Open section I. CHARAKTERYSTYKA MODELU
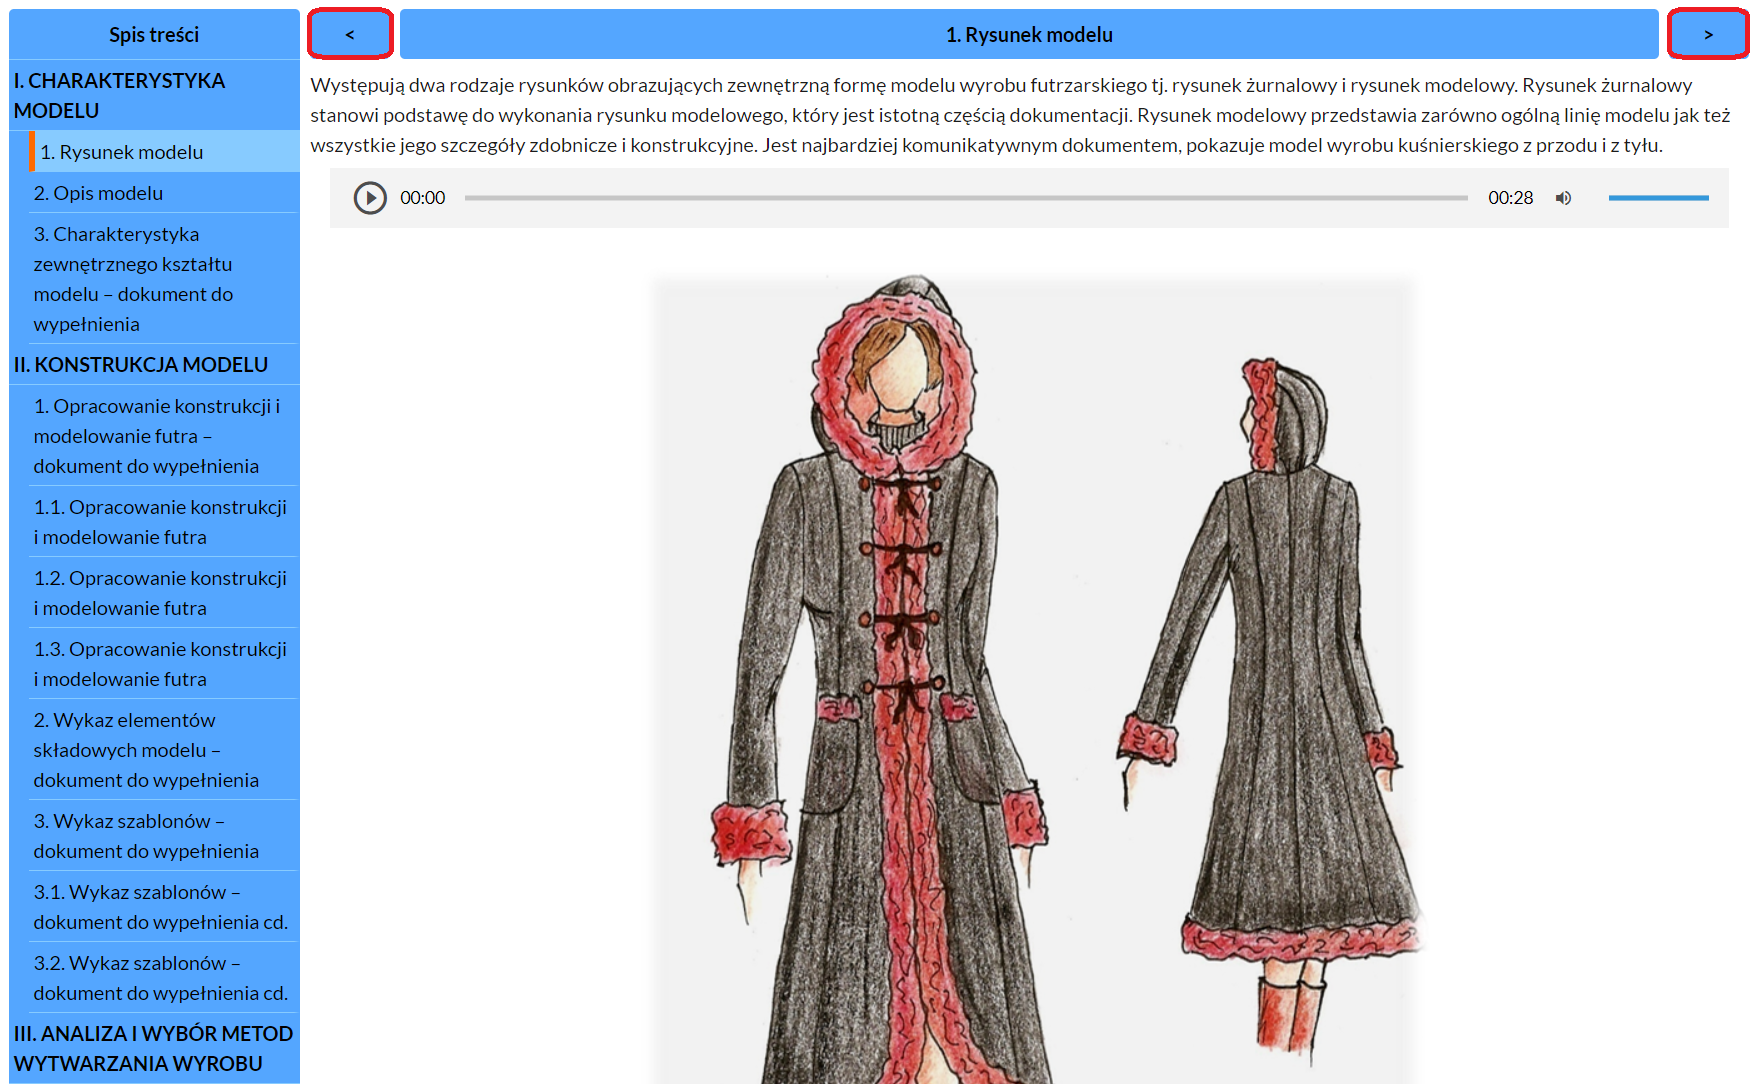 pos(154,95)
